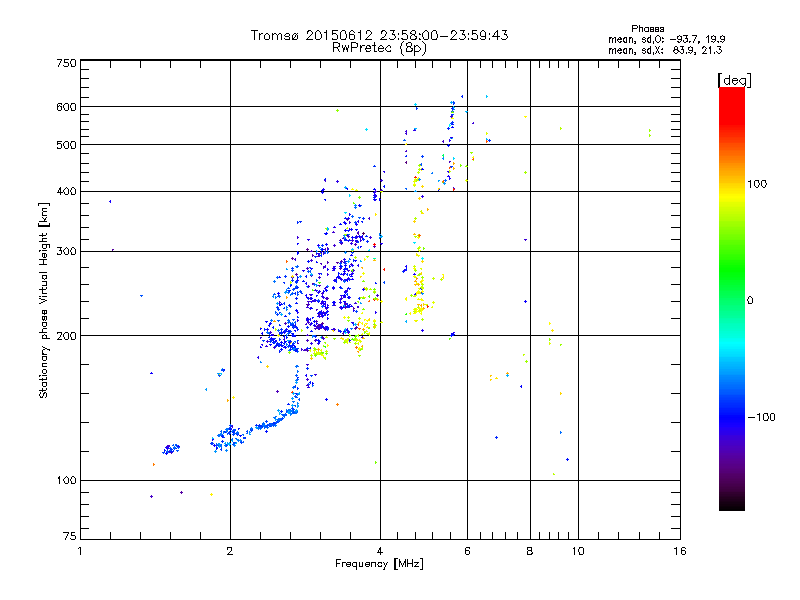Click the y-axis tick label '75'
The image size is (800, 600).
[70, 536]
